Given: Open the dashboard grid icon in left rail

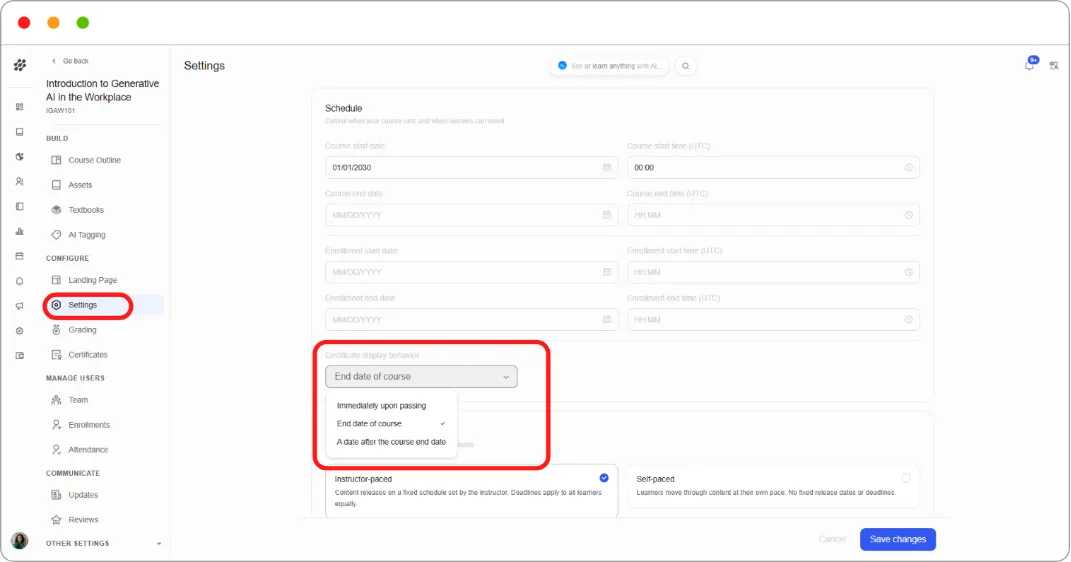Looking at the screenshot, I should coord(19,107).
